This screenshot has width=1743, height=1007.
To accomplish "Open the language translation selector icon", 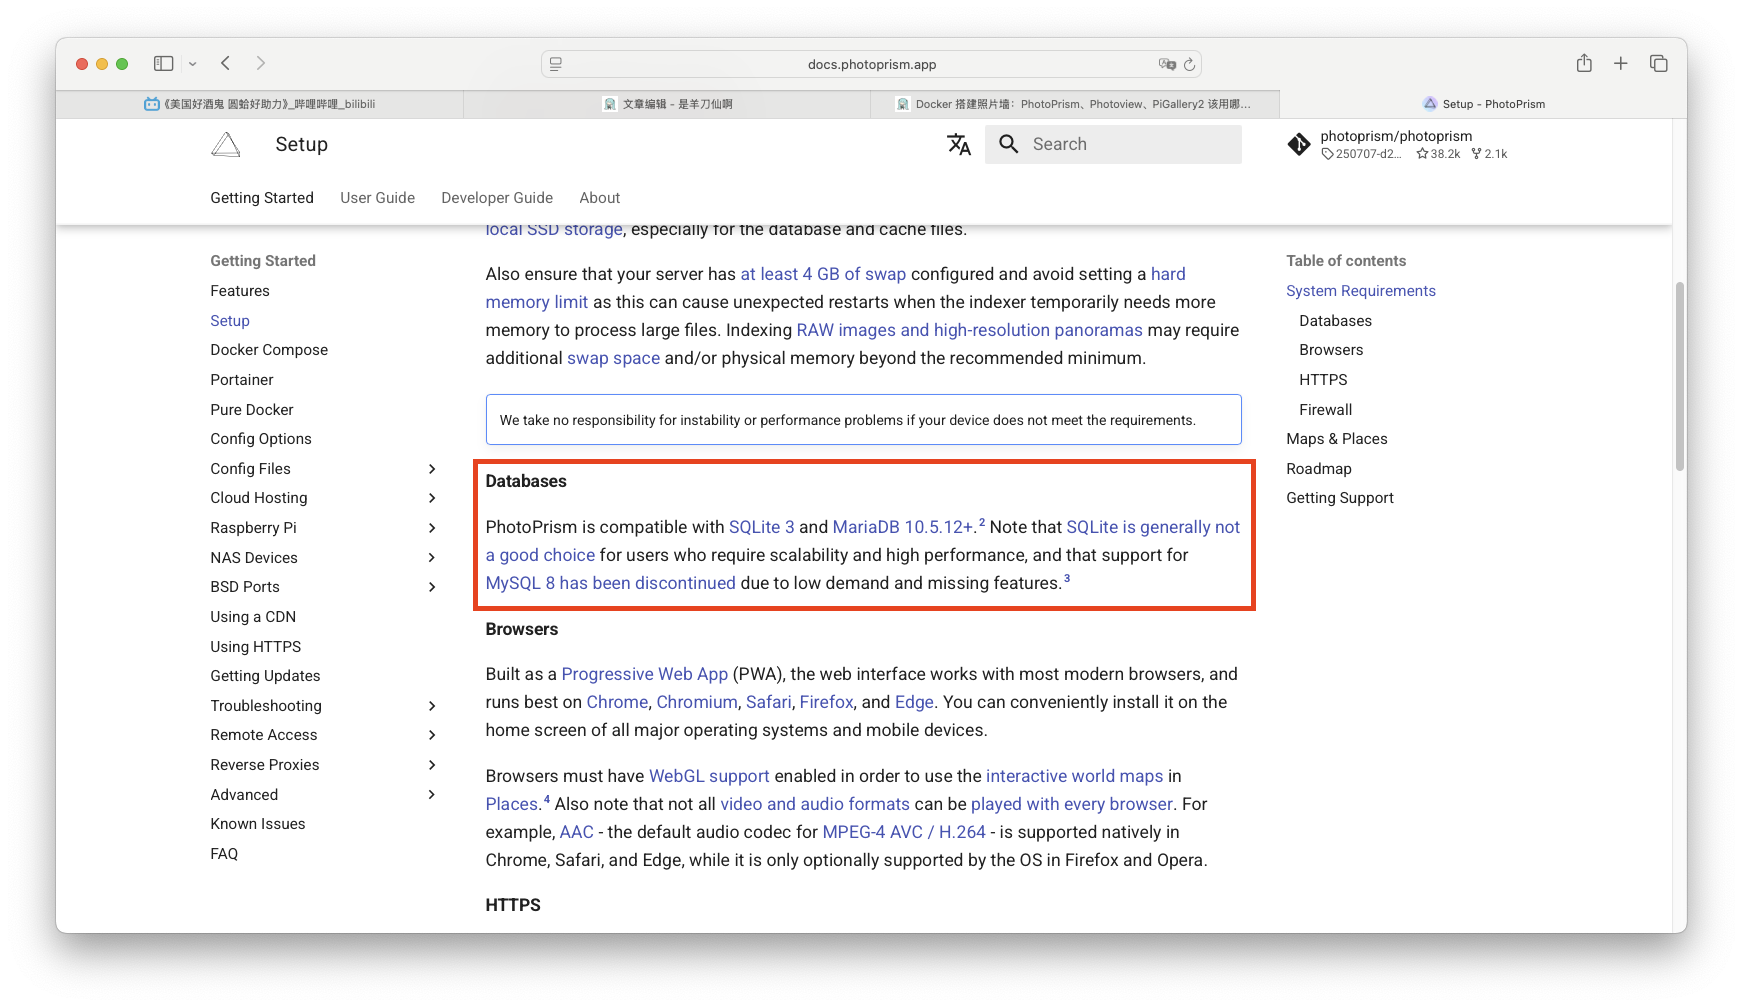I will (959, 145).
